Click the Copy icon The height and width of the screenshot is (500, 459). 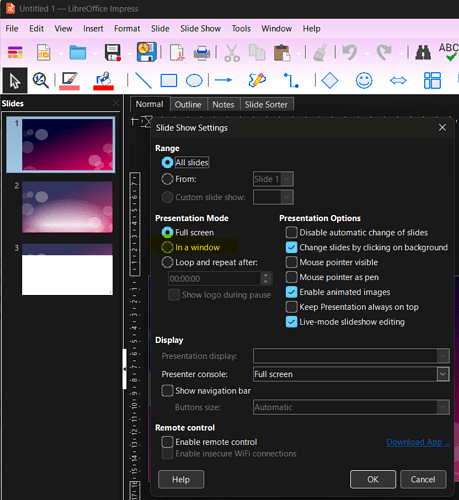(x=257, y=52)
